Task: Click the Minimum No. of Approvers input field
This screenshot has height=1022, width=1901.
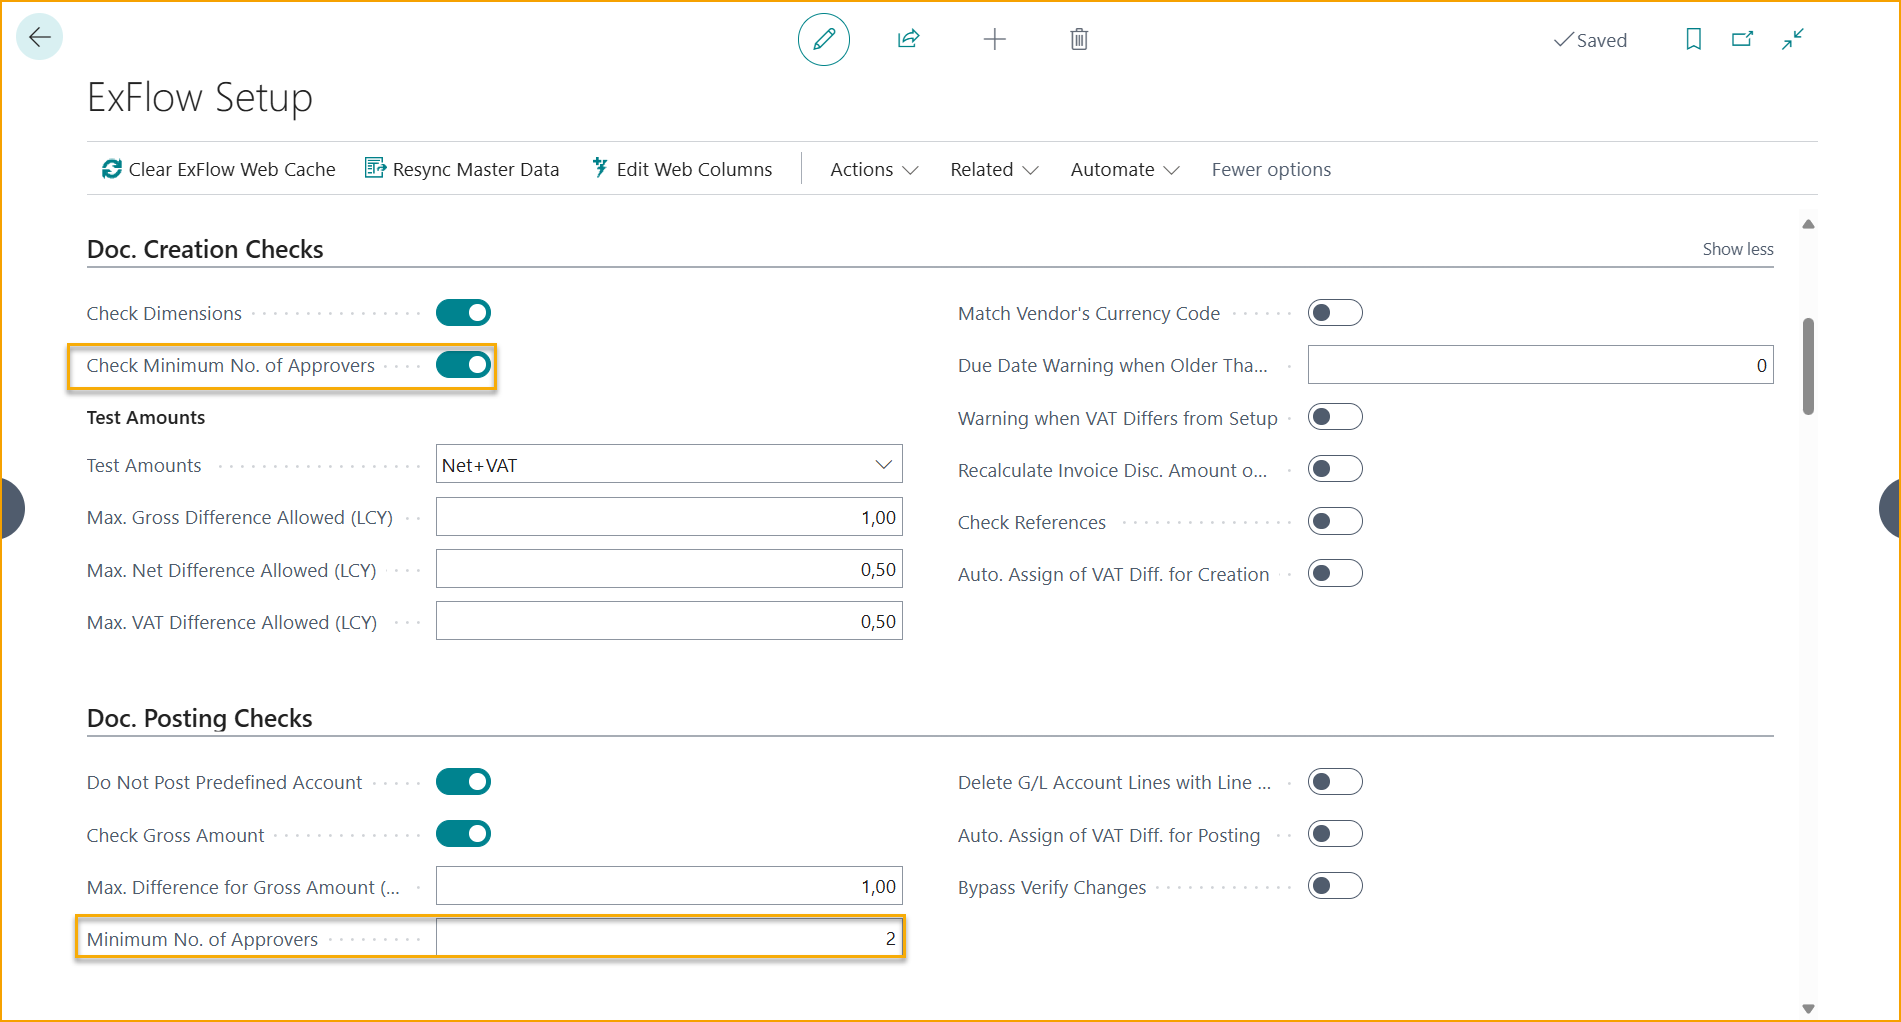Action: [669, 937]
